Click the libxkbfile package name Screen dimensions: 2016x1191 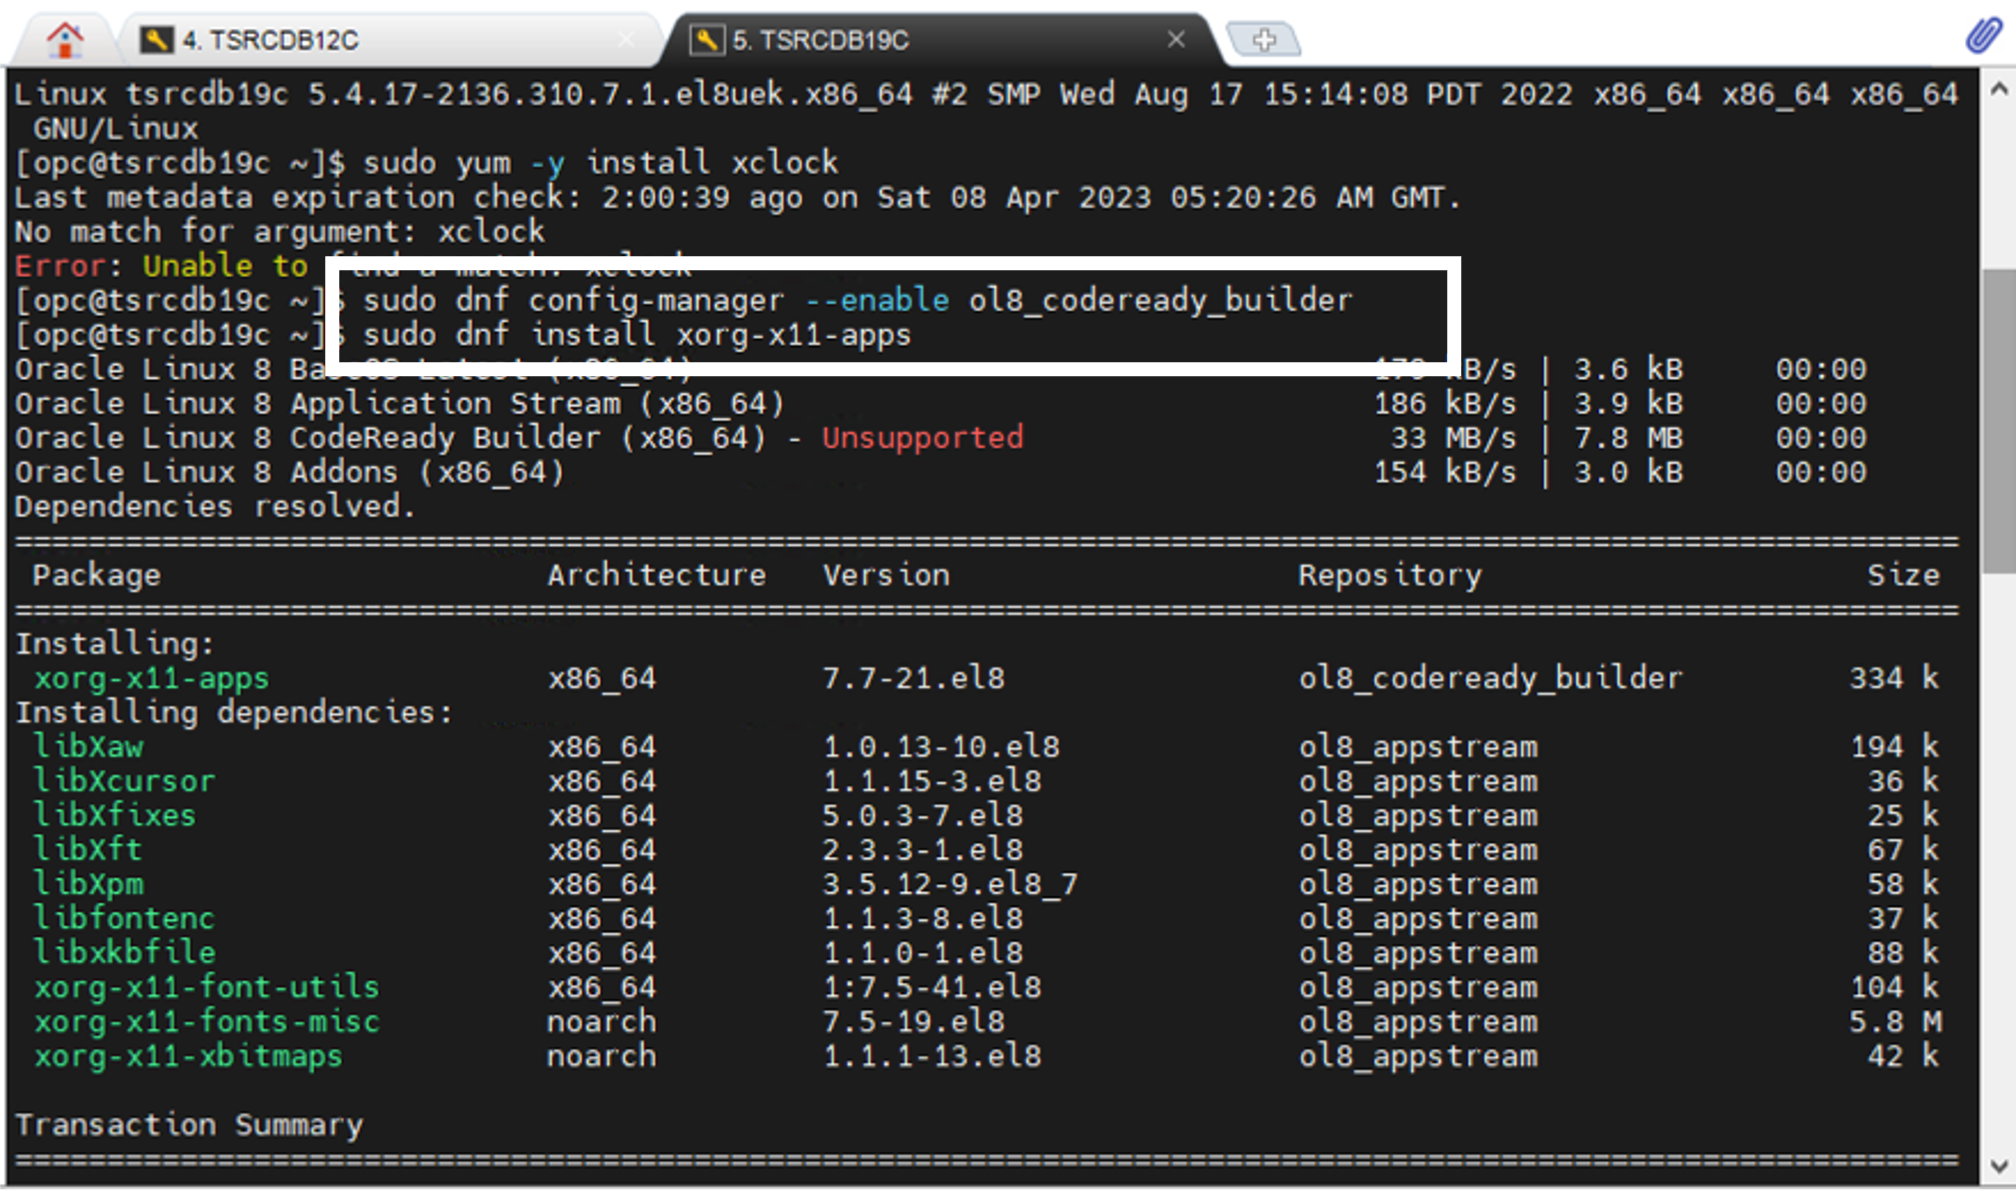[124, 953]
